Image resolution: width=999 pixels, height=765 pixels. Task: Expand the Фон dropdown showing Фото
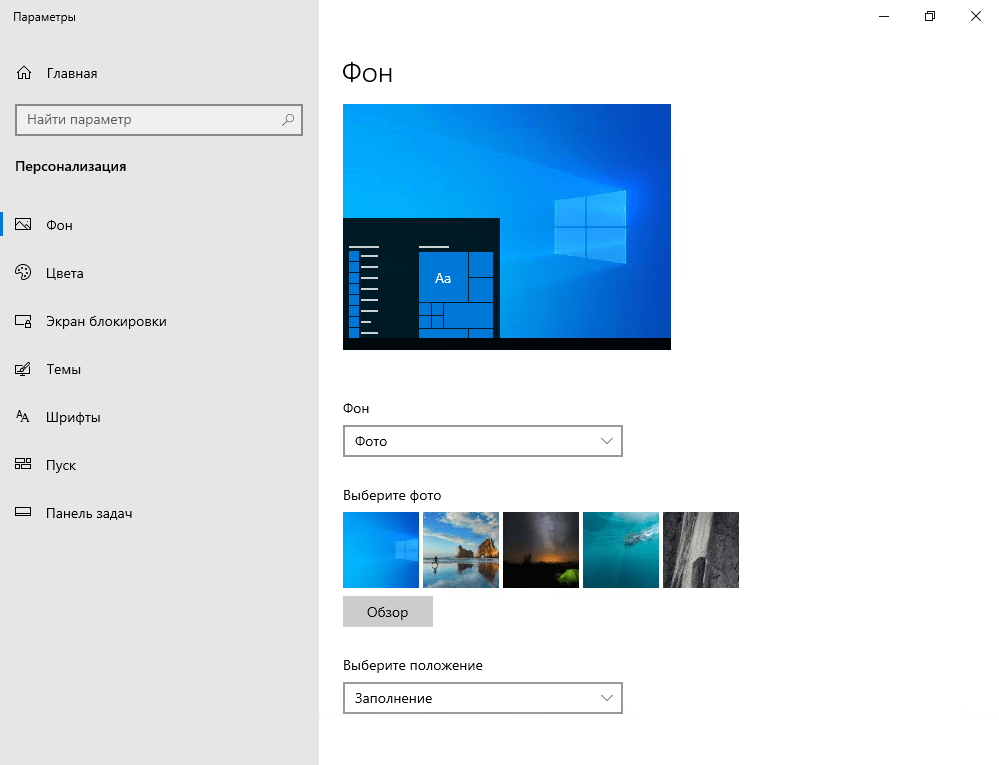[482, 441]
